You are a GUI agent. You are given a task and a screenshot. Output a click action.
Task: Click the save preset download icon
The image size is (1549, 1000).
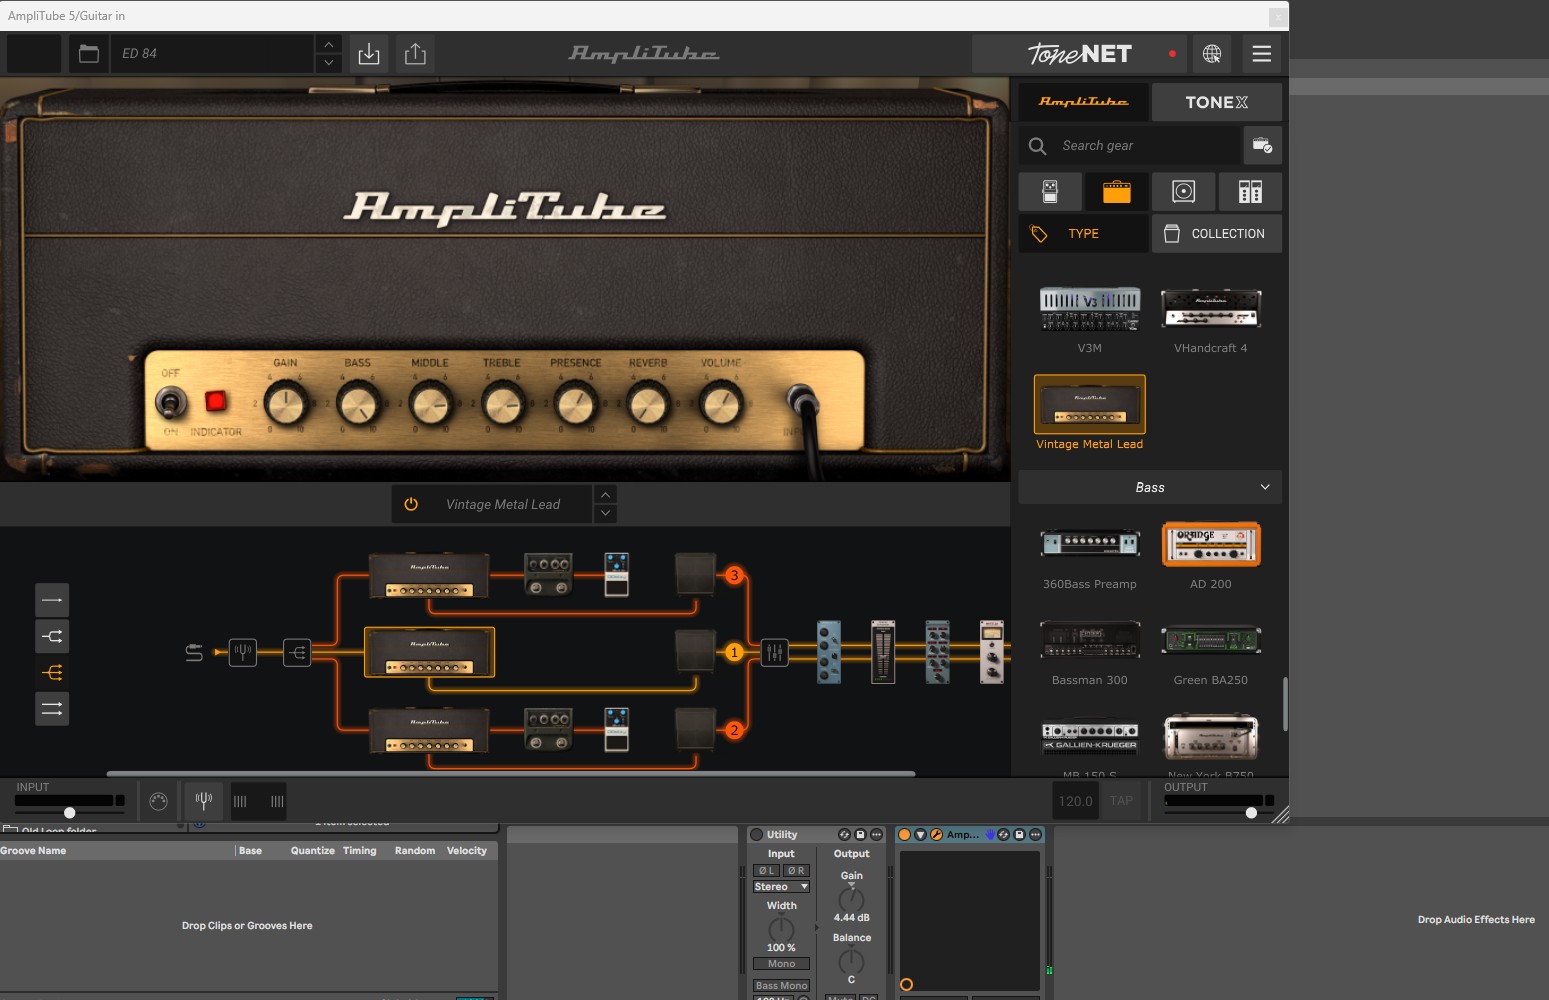pos(369,54)
